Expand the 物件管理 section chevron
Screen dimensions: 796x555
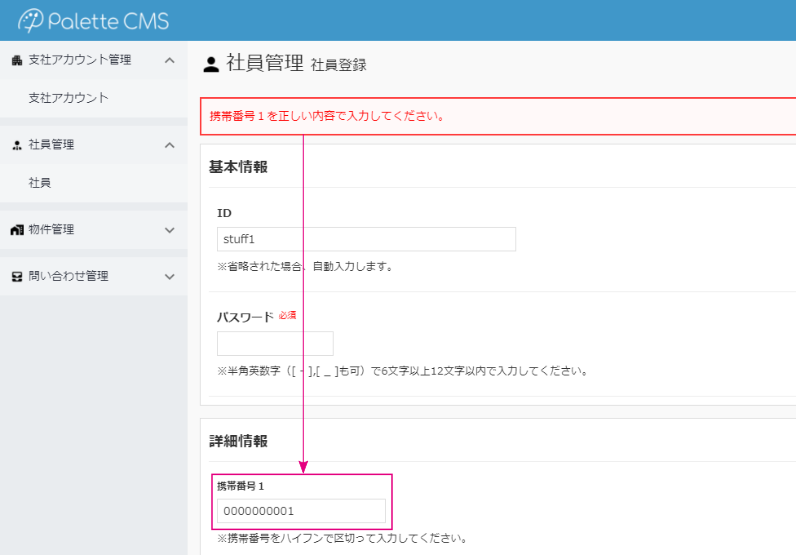point(169,230)
